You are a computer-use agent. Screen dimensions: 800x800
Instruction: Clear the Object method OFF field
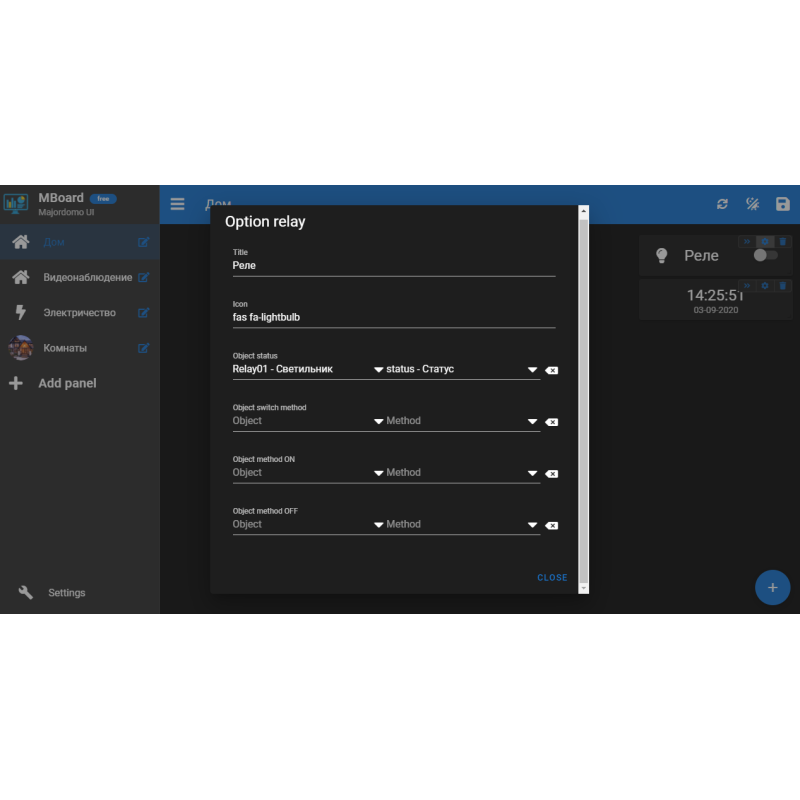click(x=552, y=525)
